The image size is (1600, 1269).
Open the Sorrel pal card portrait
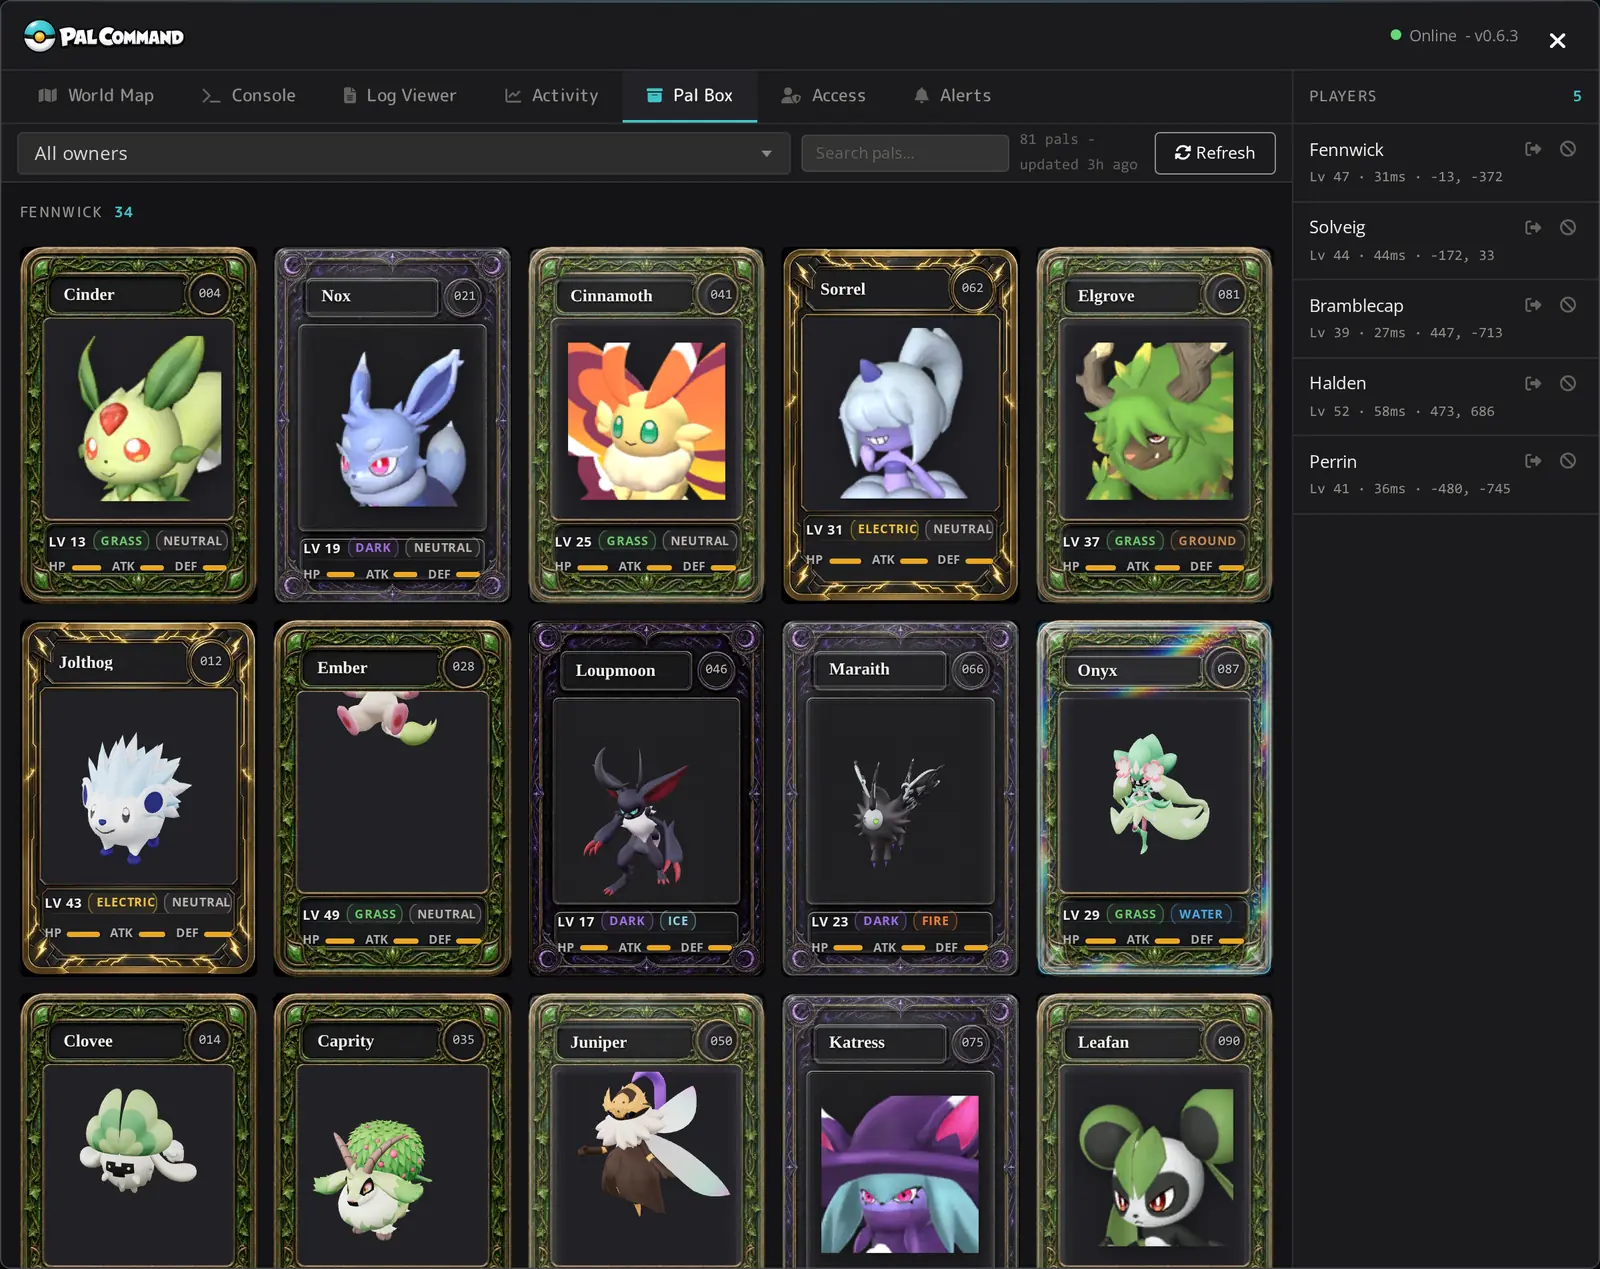point(900,413)
